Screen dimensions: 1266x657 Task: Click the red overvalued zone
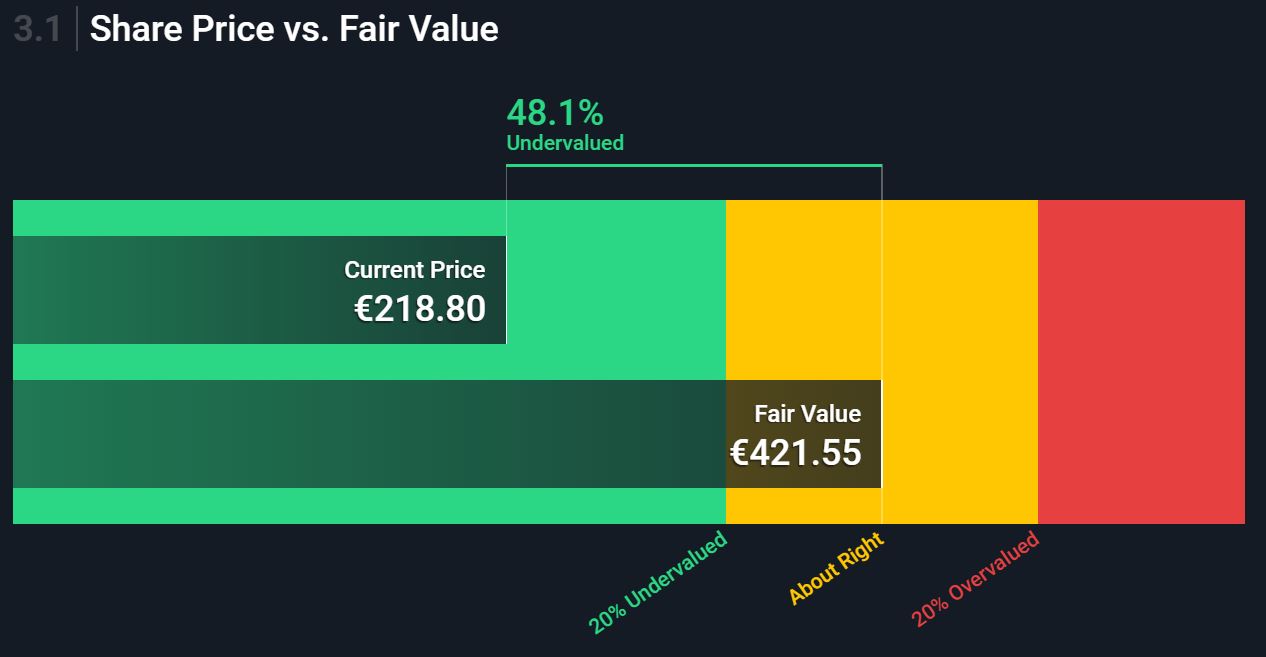1141,361
